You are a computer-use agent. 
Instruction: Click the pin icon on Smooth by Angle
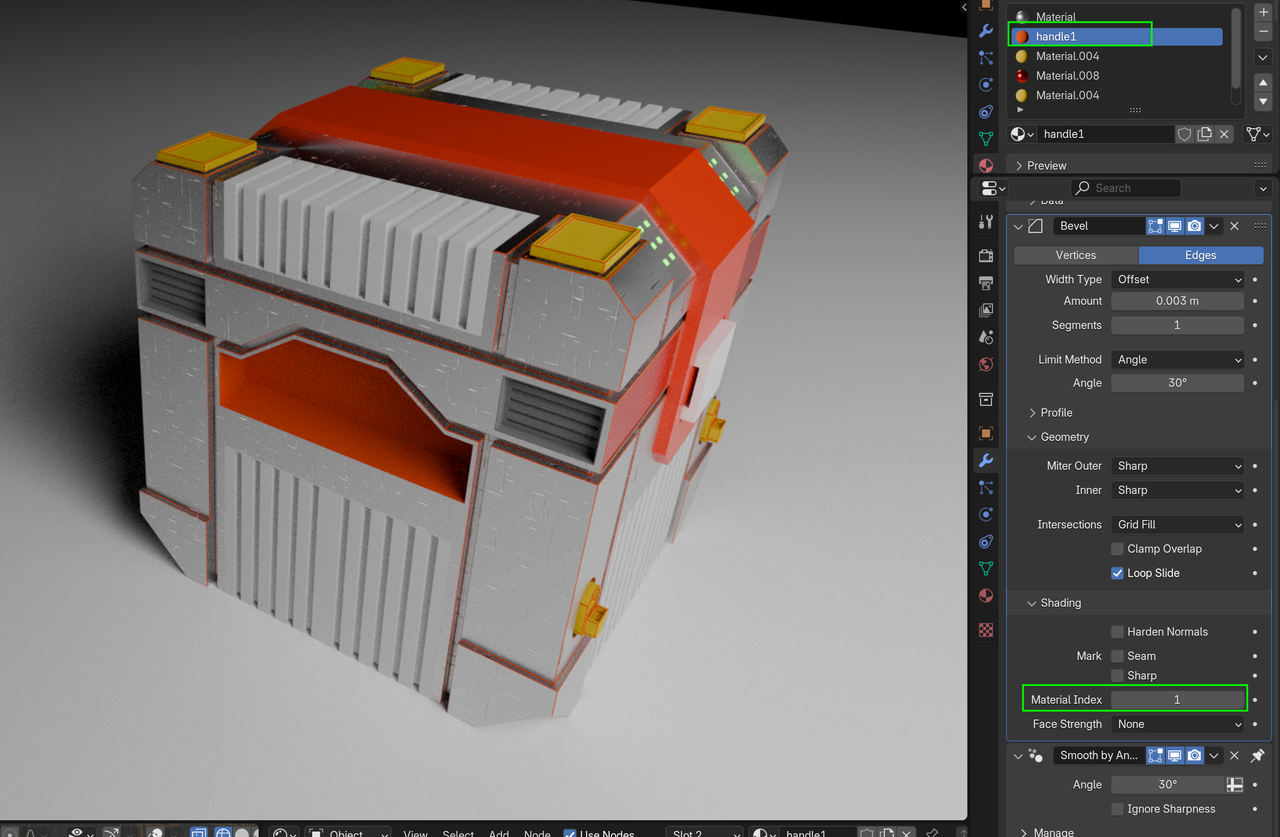1257,755
